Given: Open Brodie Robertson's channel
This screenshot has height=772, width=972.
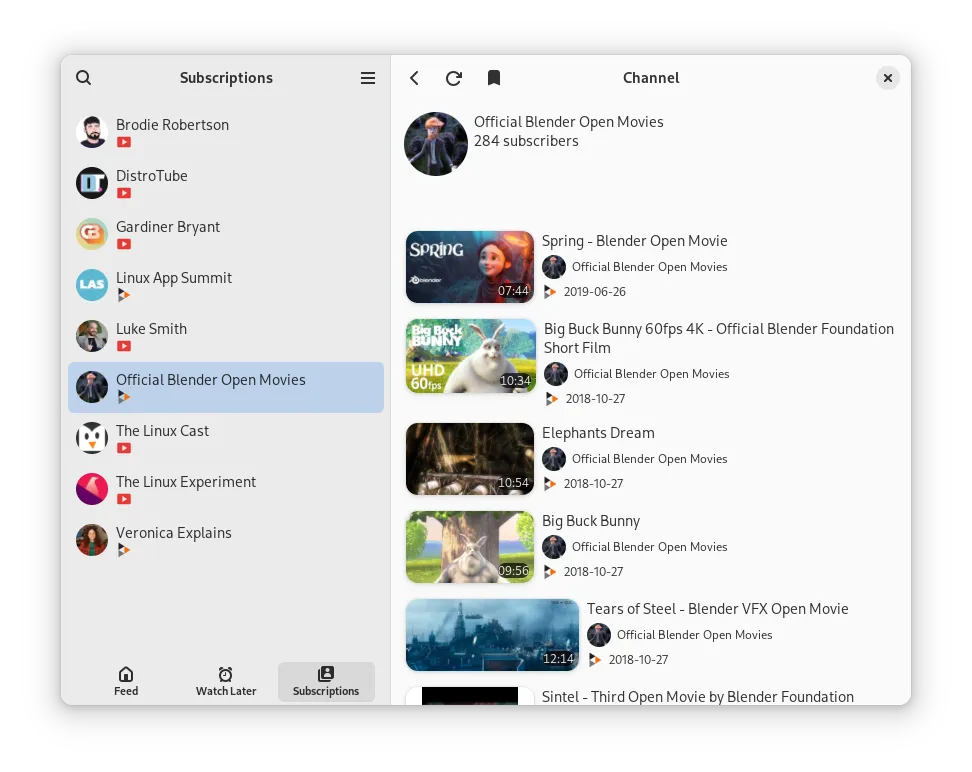Looking at the screenshot, I should pos(172,125).
